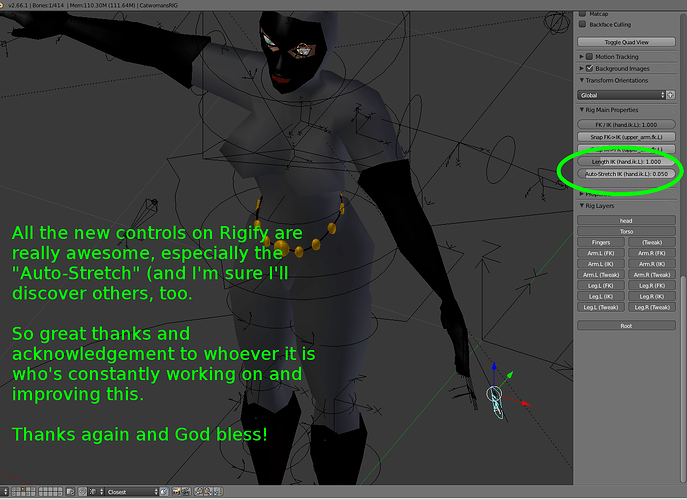Toggle the Torso rig layer
Image resolution: width=687 pixels, height=500 pixels.
626,231
